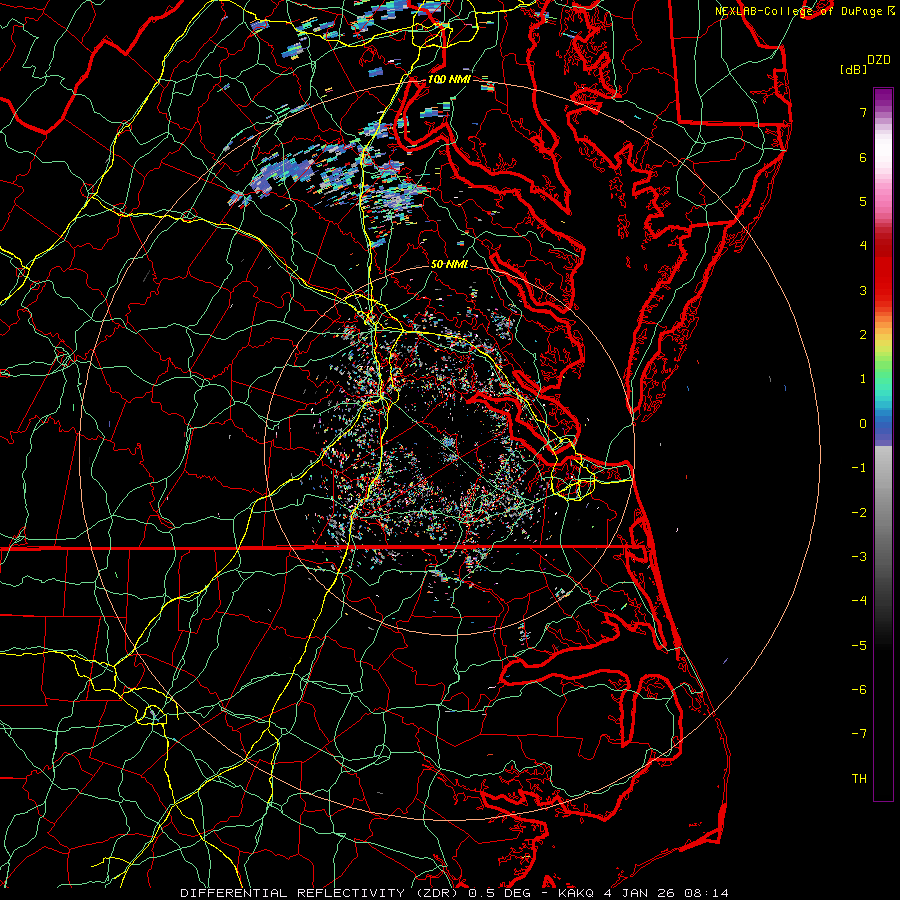Select the "50 NMI" range ring label
This screenshot has width=900, height=900.
pyautogui.click(x=449, y=264)
